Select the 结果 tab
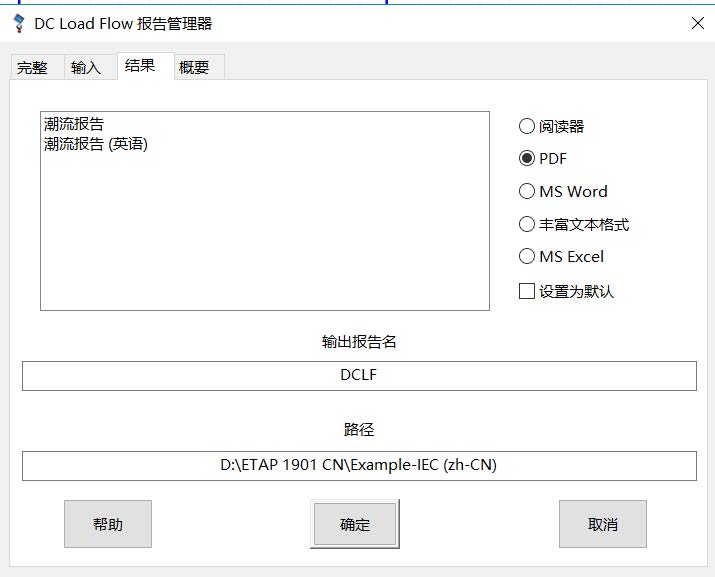The image size is (715, 577). click(140, 66)
